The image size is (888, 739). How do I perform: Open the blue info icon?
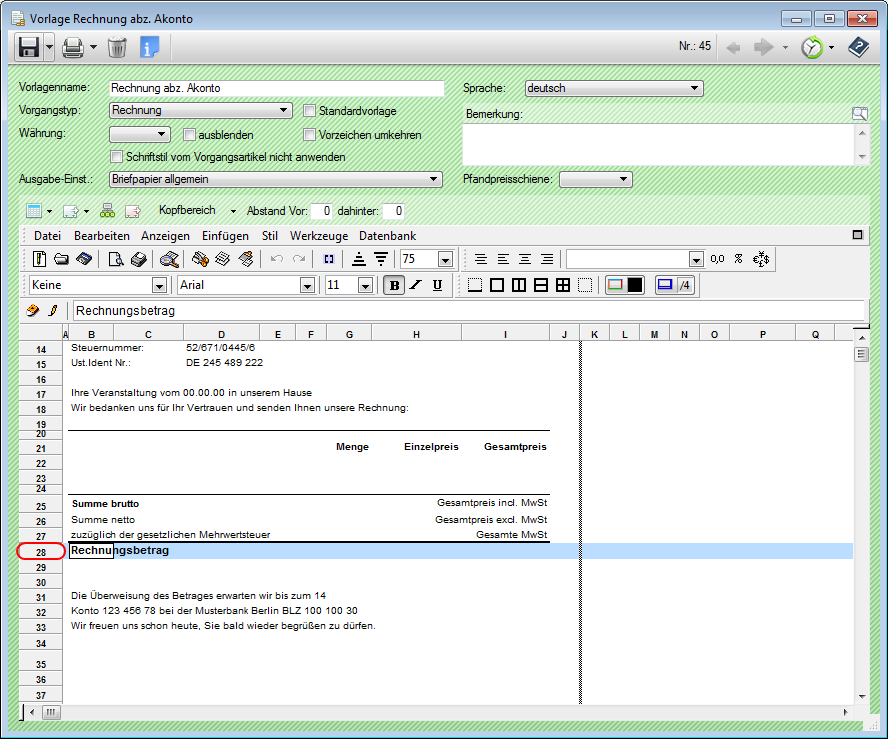pos(150,46)
